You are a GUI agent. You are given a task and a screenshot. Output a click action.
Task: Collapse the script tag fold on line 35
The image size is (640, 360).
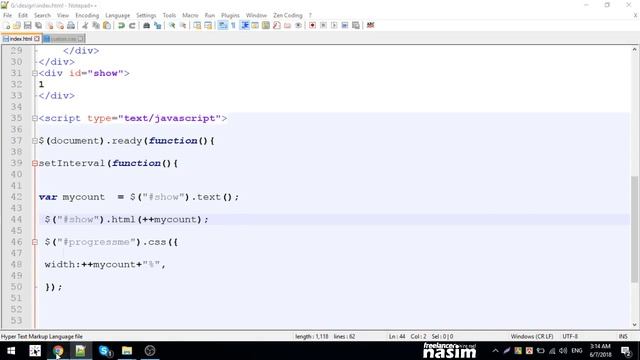[35, 118]
